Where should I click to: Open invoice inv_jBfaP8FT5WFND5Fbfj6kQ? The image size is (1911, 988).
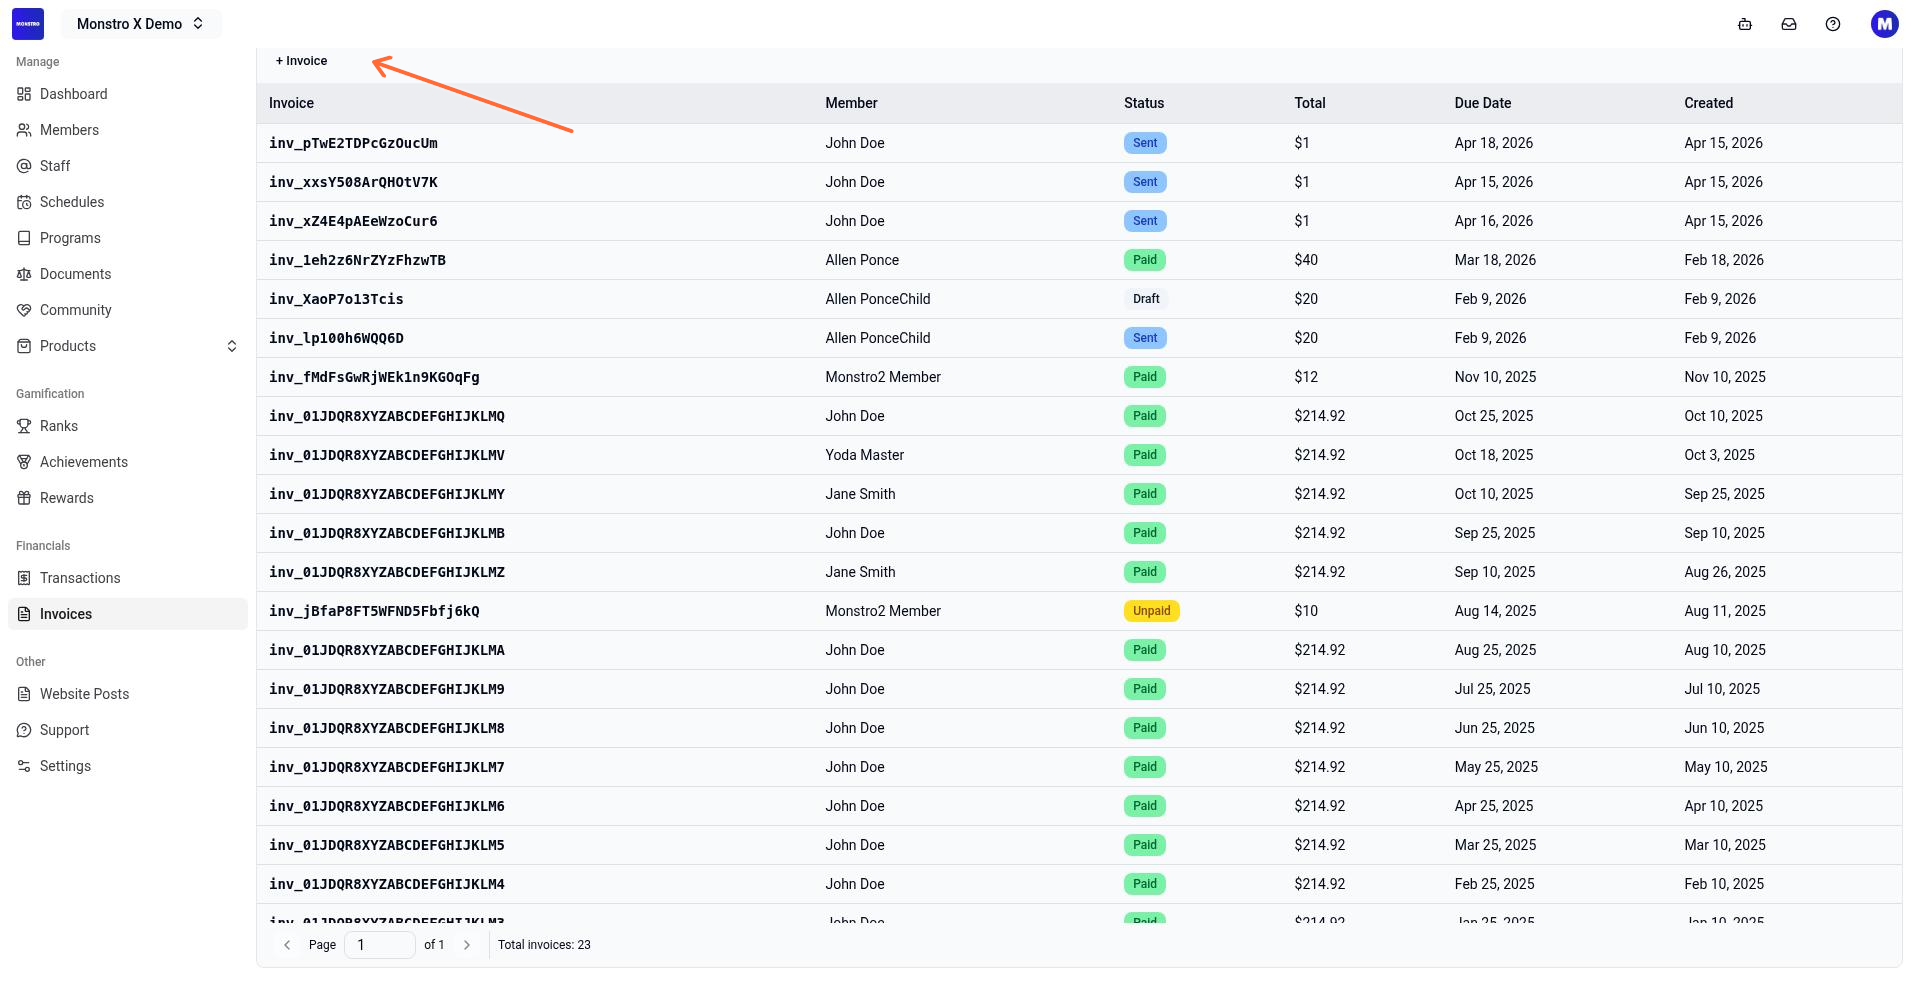coord(374,611)
